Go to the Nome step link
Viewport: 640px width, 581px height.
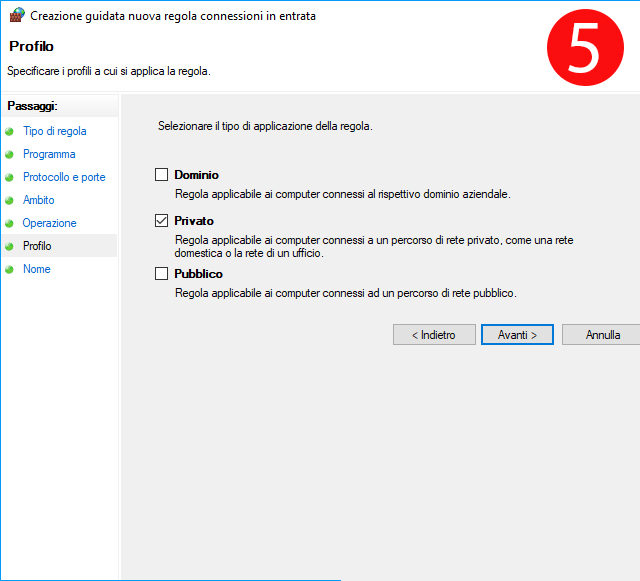37,269
